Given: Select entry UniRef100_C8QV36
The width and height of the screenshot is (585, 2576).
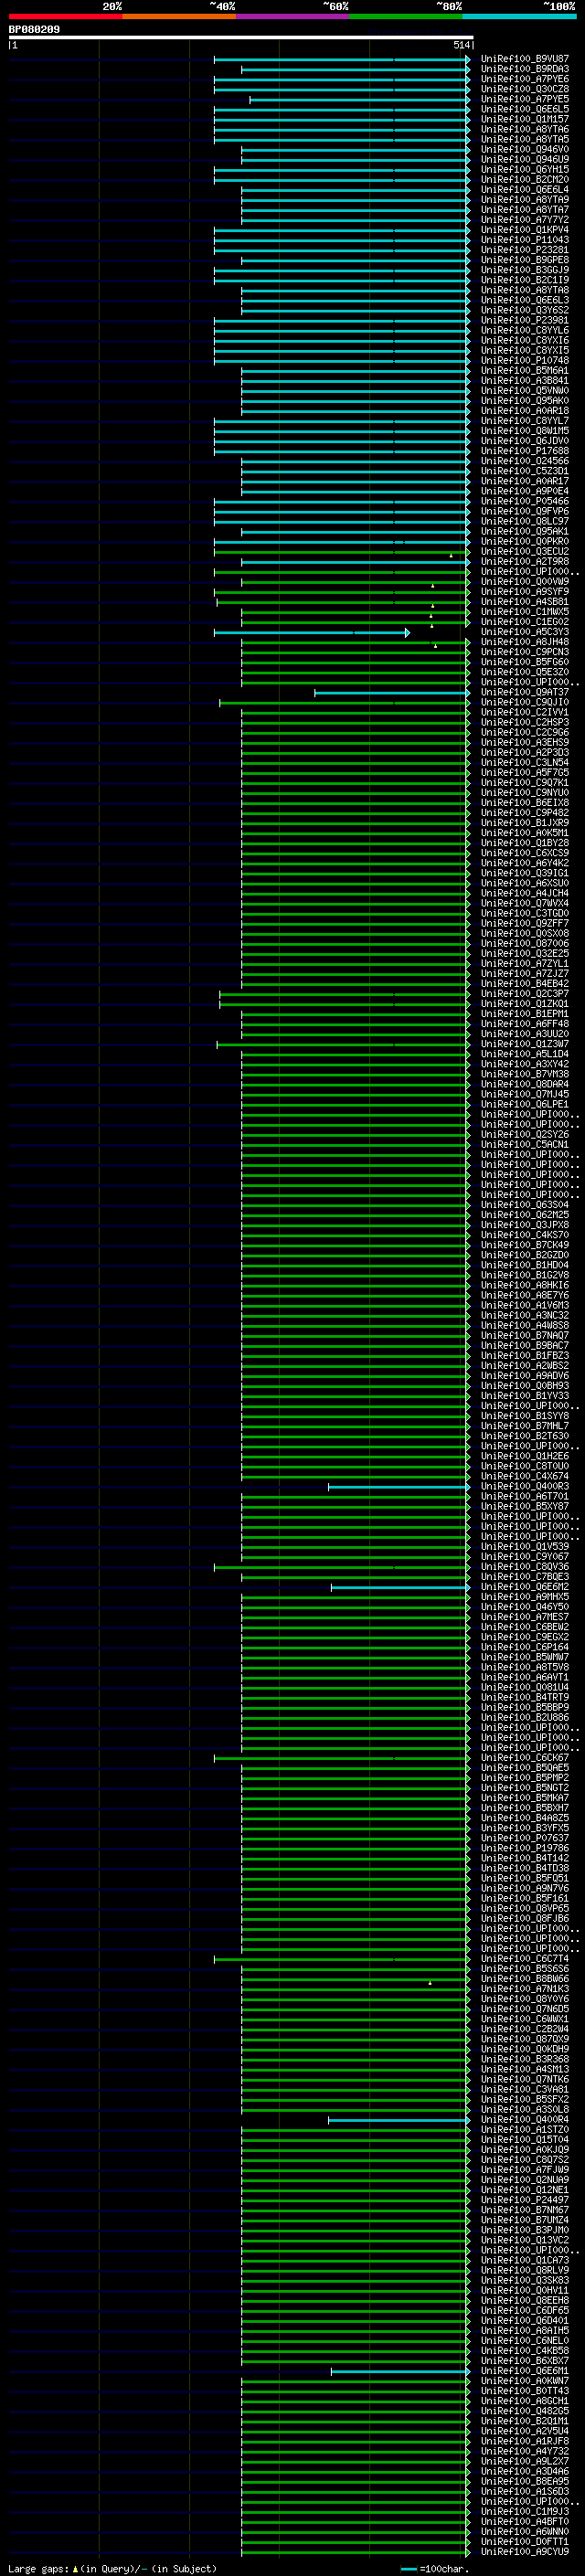Looking at the screenshot, I should pos(525,1567).
